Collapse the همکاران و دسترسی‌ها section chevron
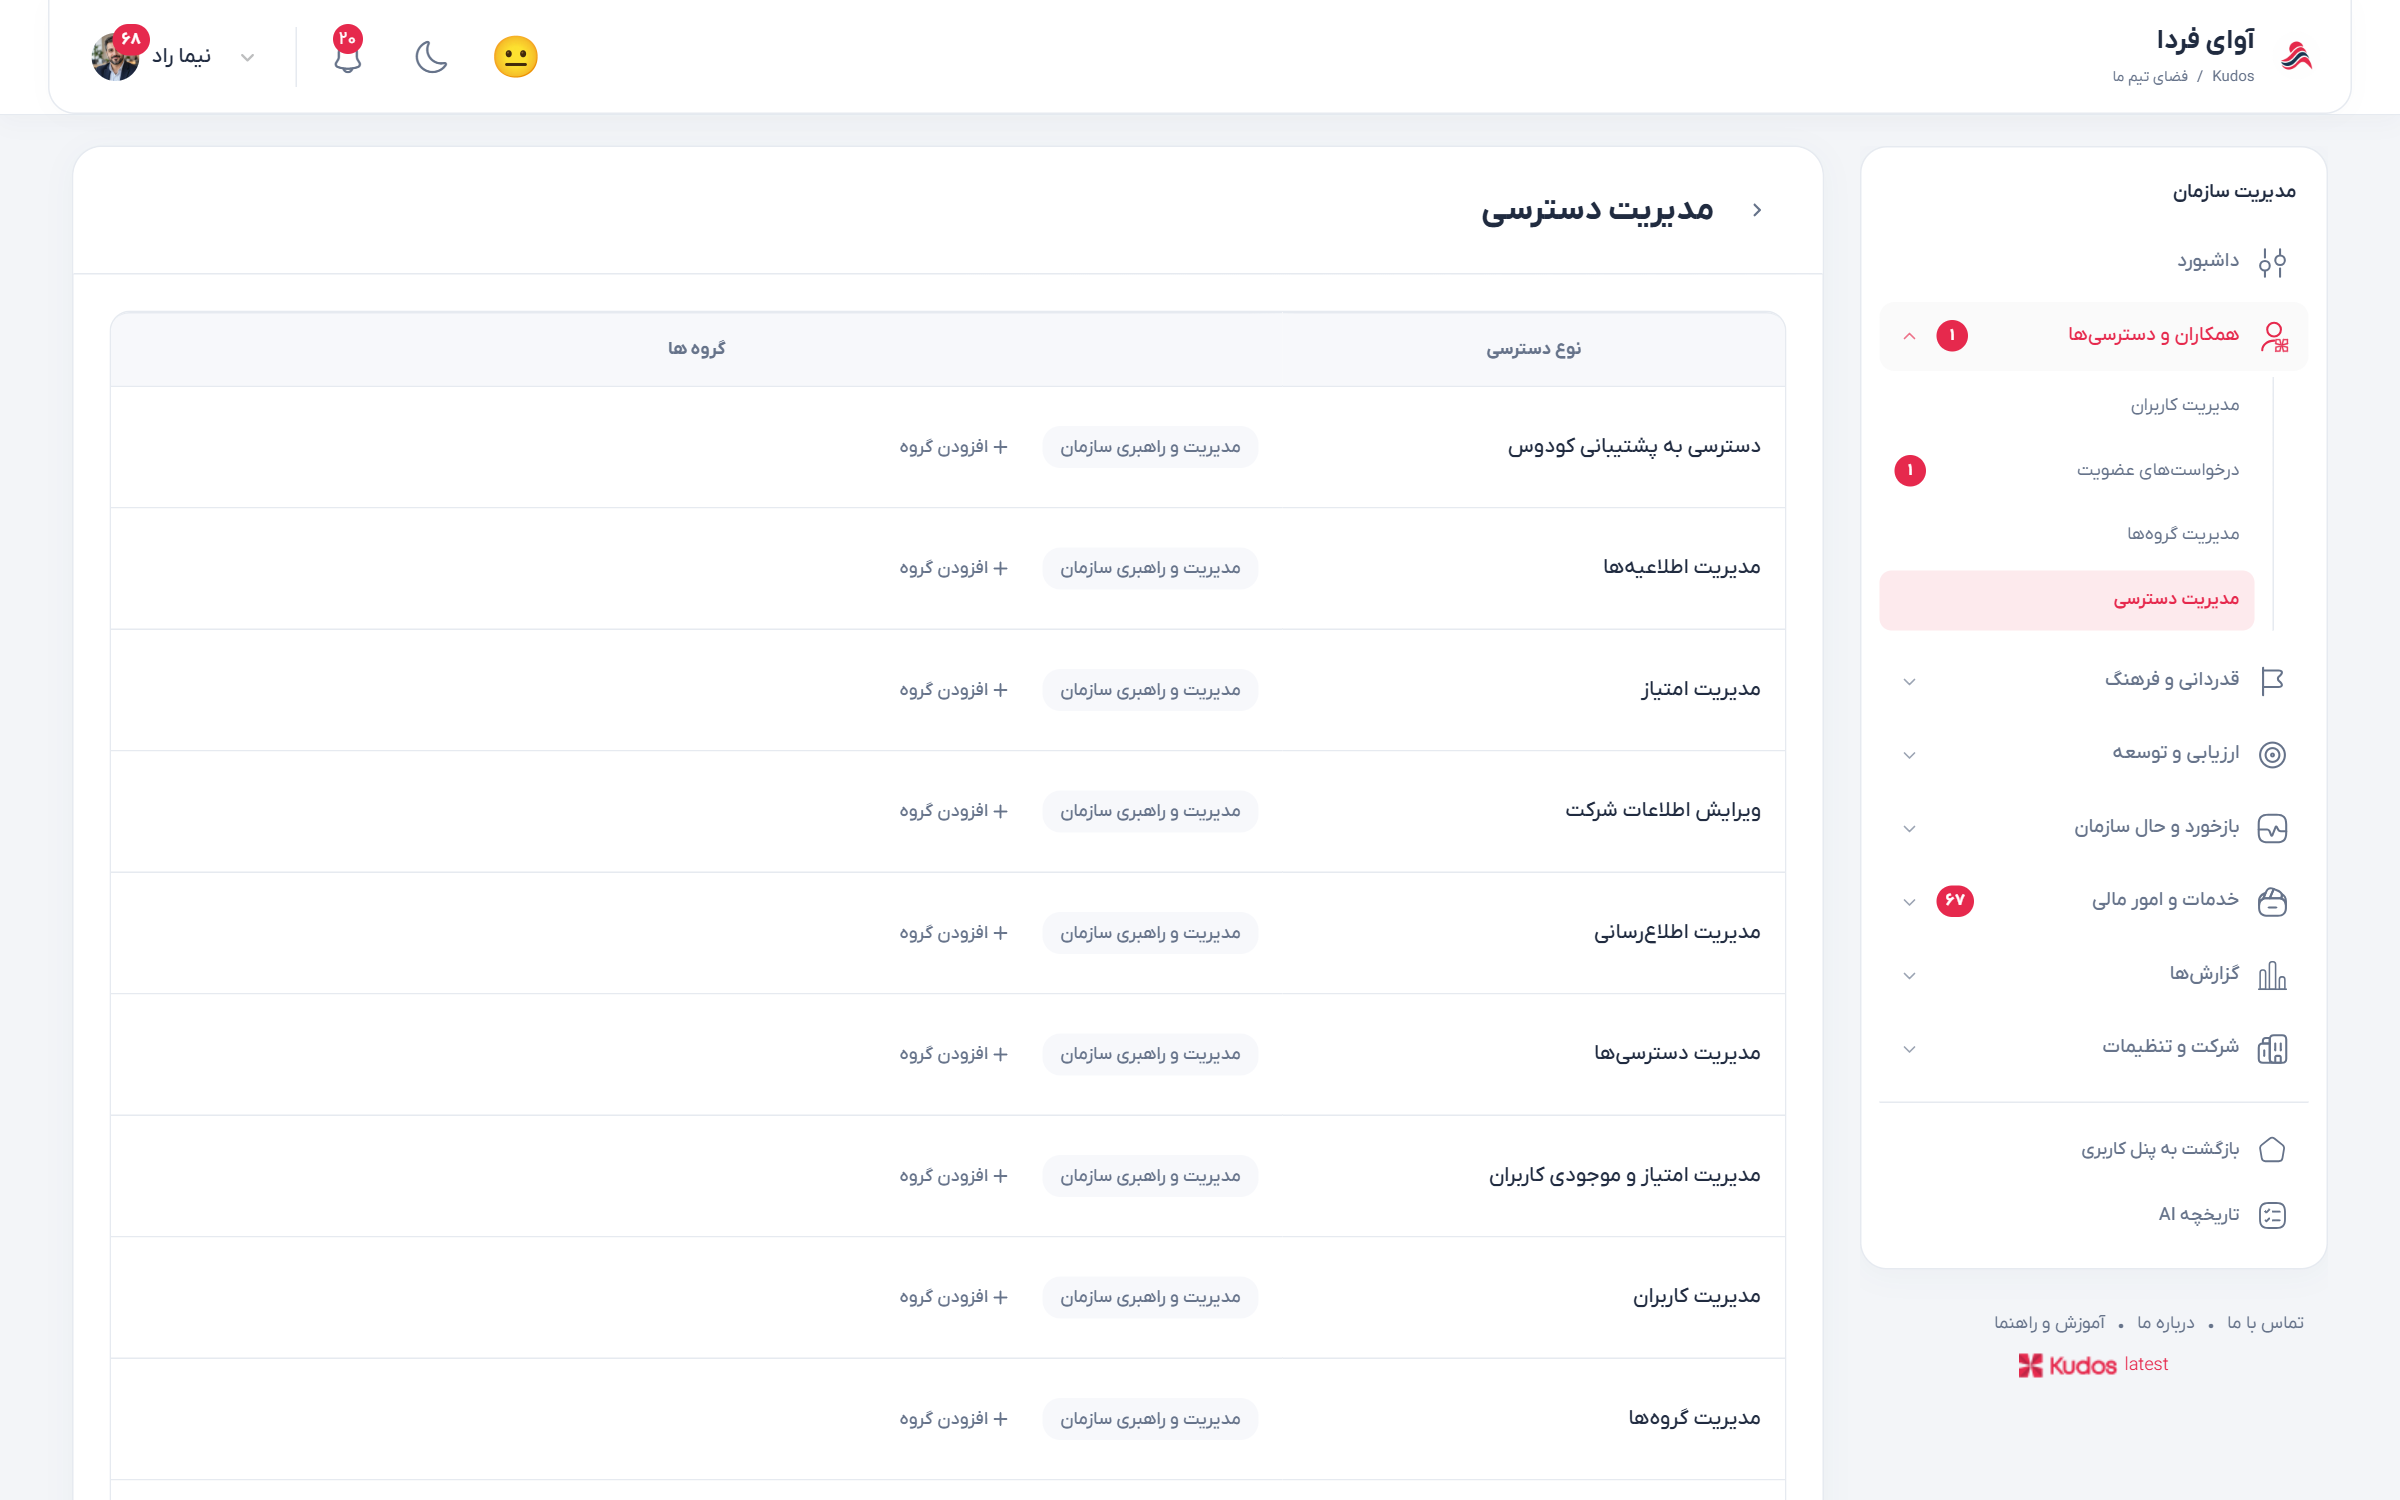The height and width of the screenshot is (1500, 2400). pos(1909,336)
